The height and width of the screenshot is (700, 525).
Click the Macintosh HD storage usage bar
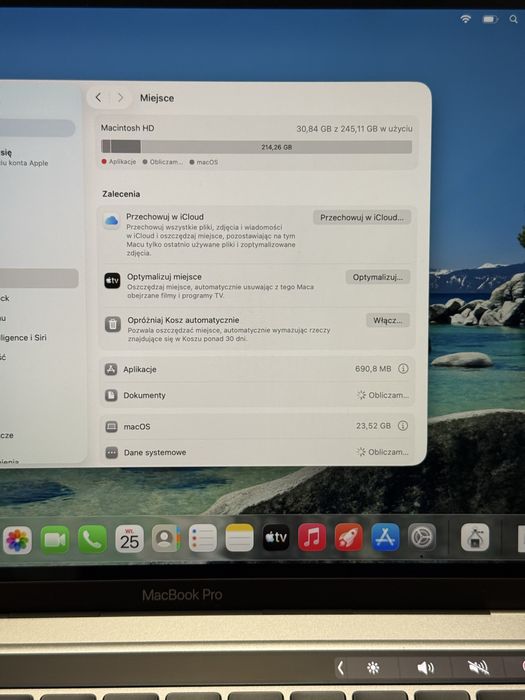(257, 147)
